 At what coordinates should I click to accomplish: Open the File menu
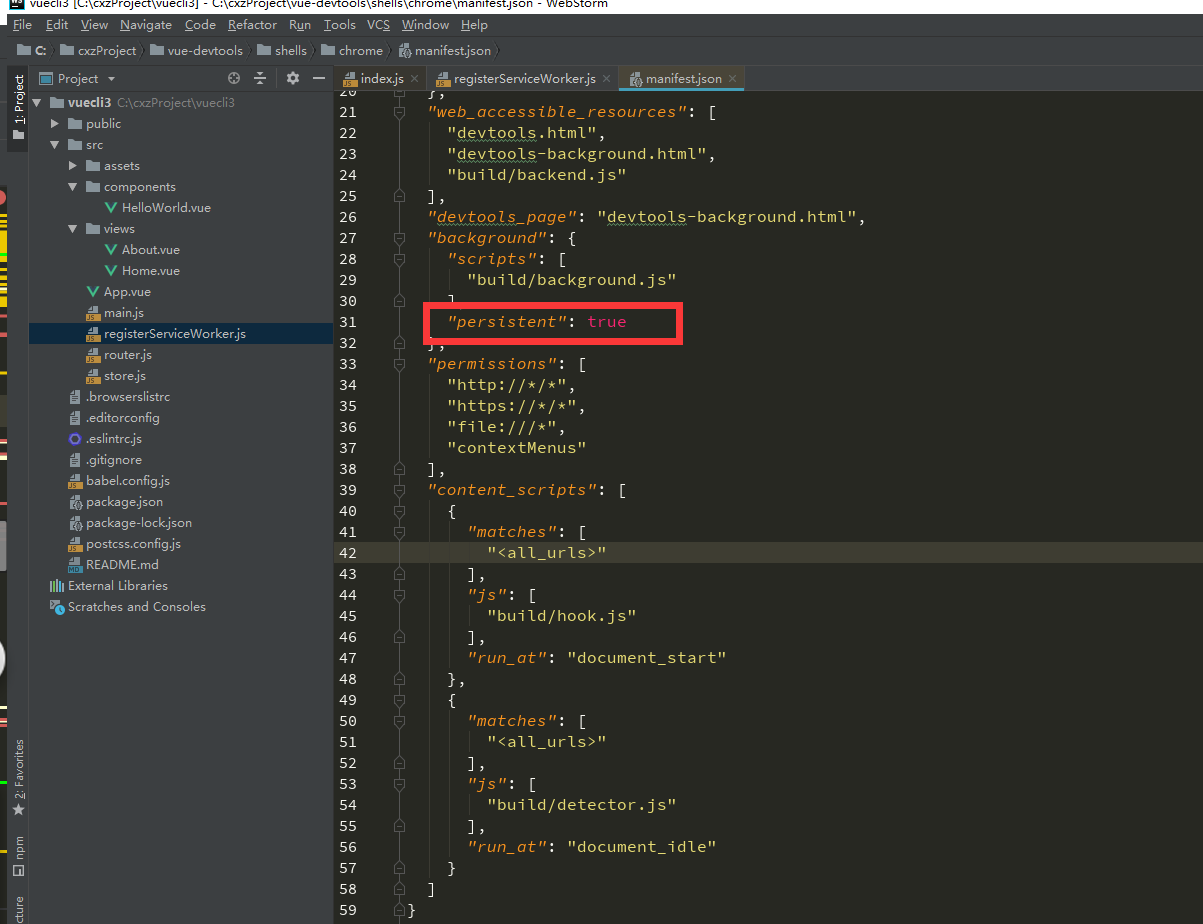click(x=22, y=25)
